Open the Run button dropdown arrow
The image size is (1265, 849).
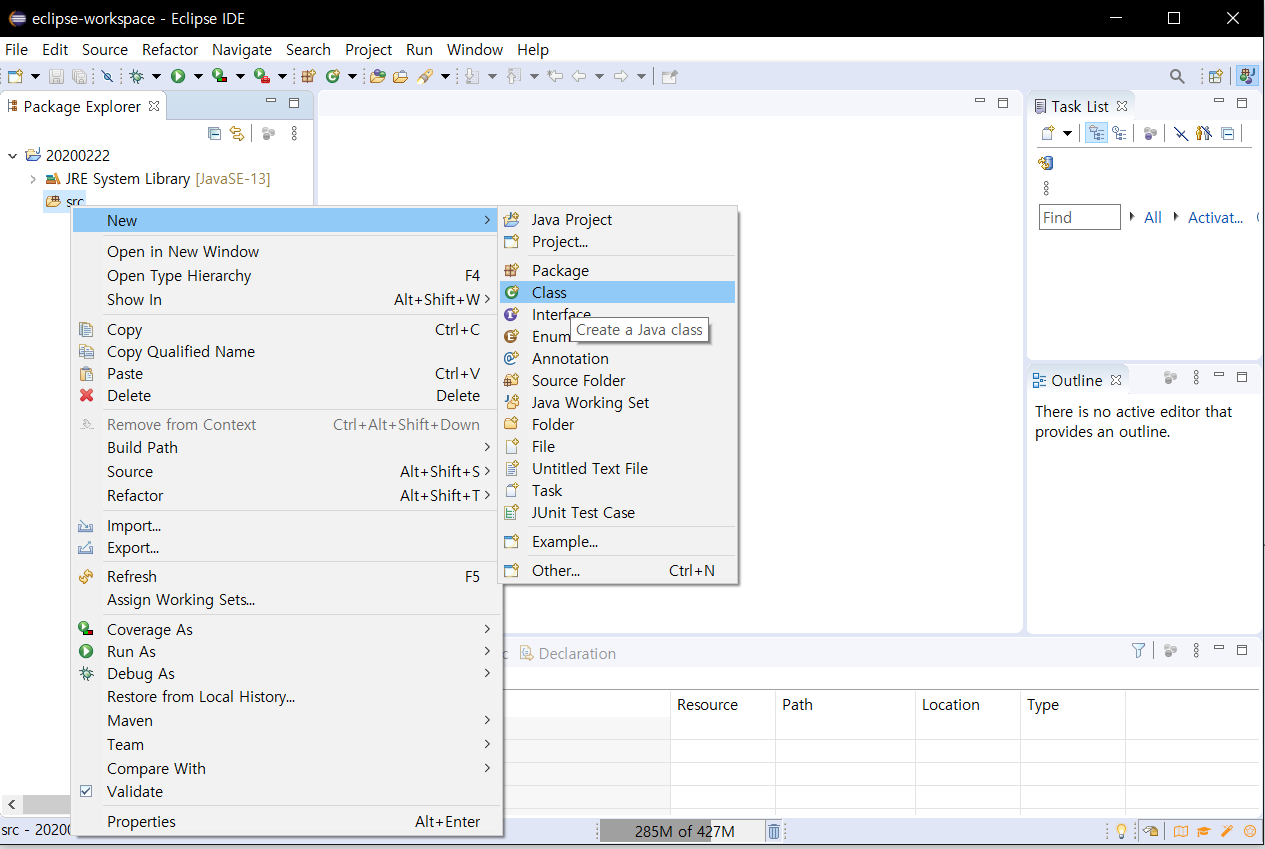coord(198,76)
